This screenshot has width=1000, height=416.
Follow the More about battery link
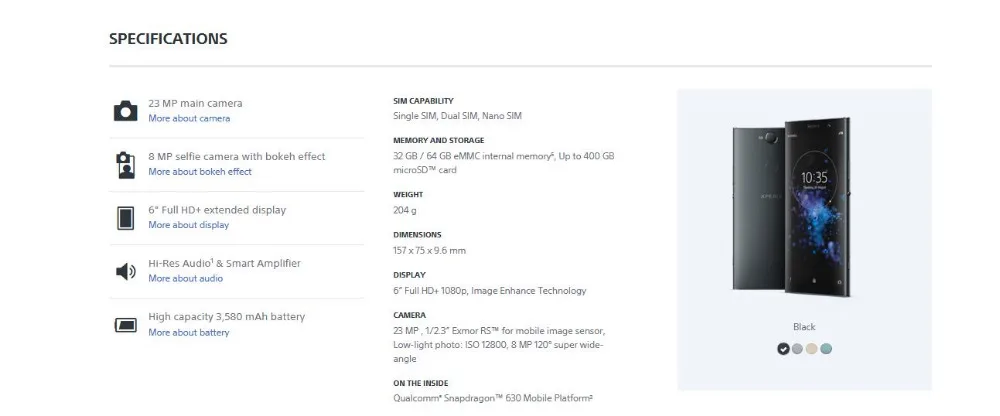pyautogui.click(x=189, y=332)
